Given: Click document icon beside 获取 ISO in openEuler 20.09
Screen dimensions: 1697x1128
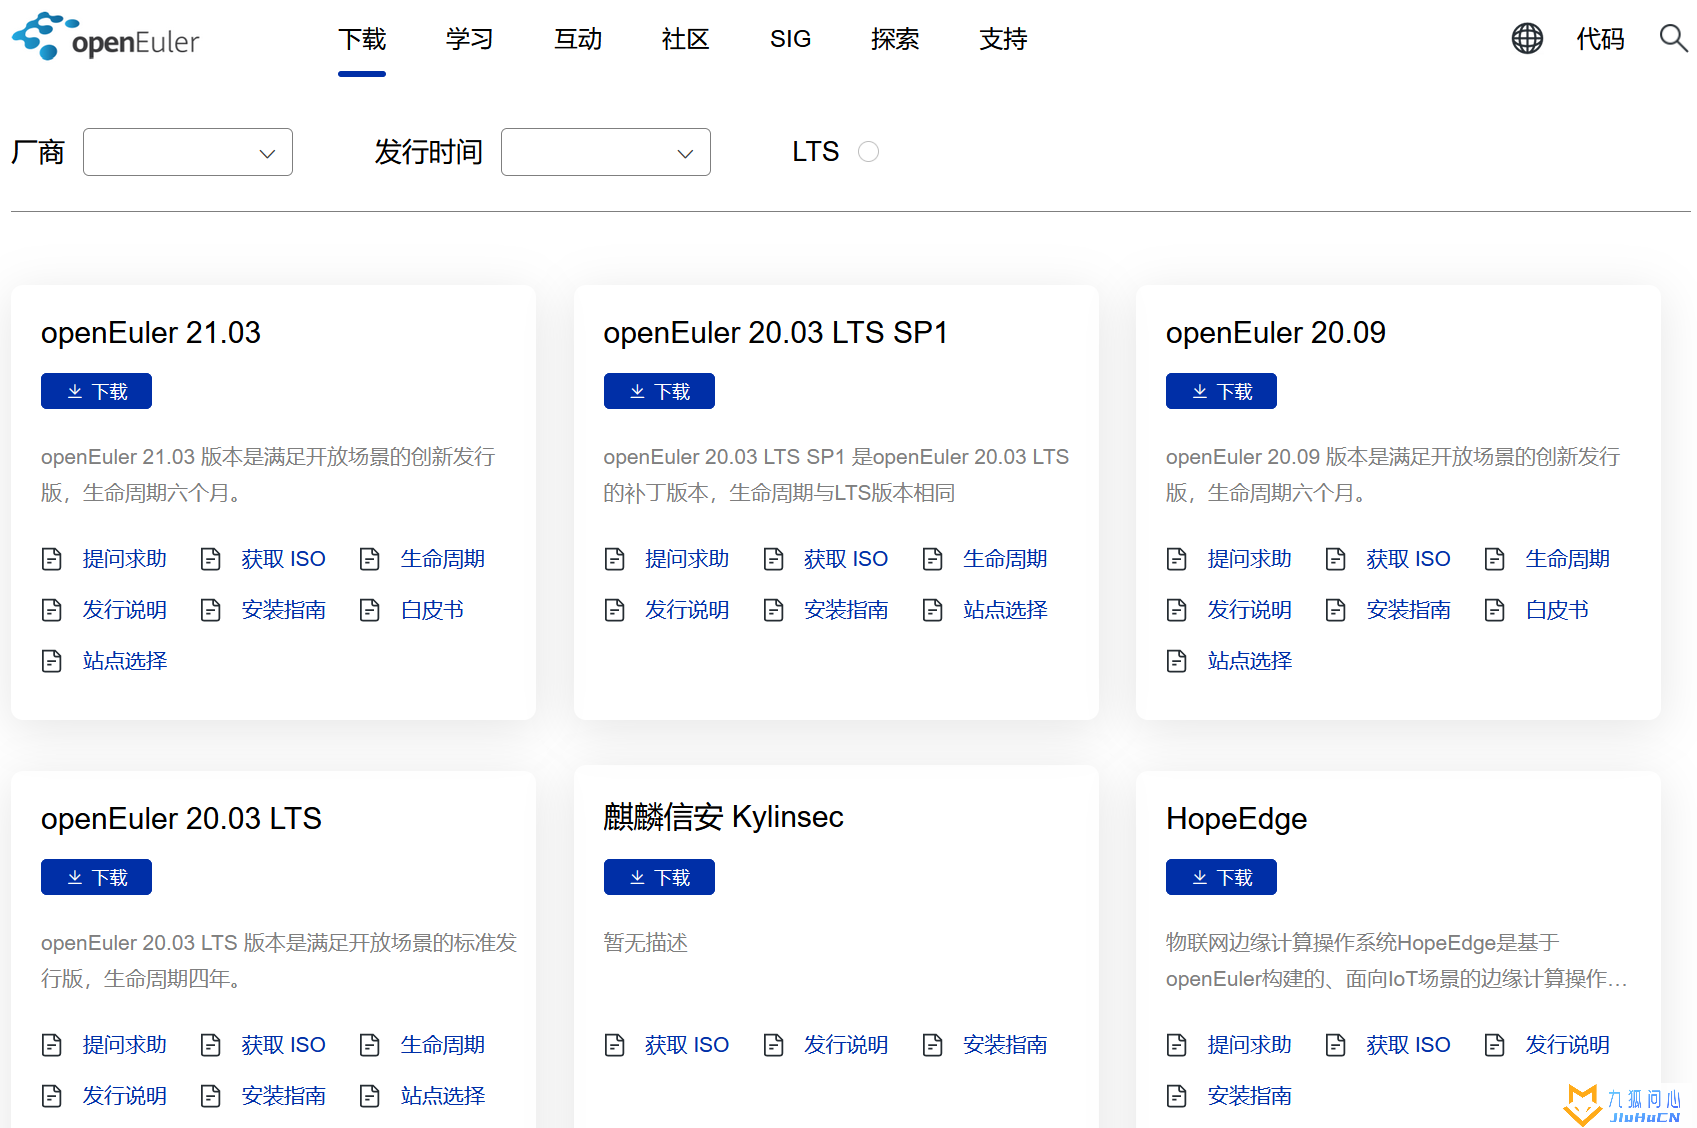Looking at the screenshot, I should click(1336, 559).
